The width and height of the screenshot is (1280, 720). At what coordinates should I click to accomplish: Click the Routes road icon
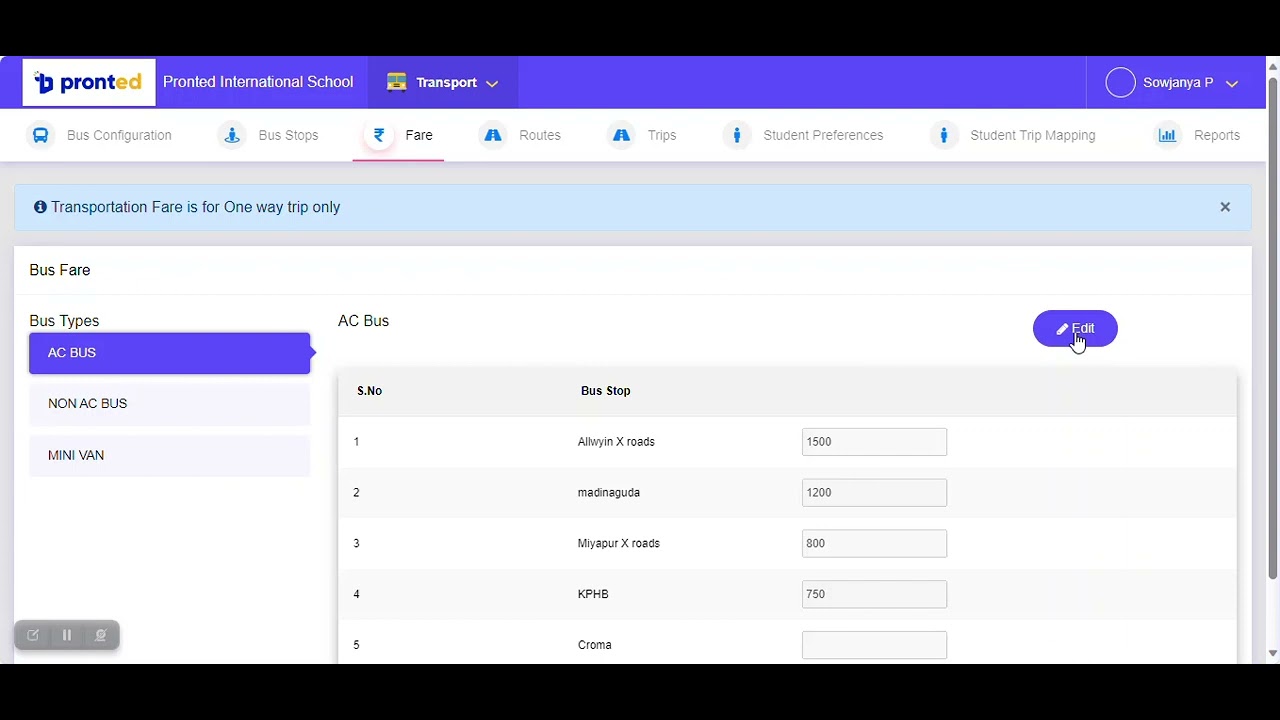click(493, 135)
